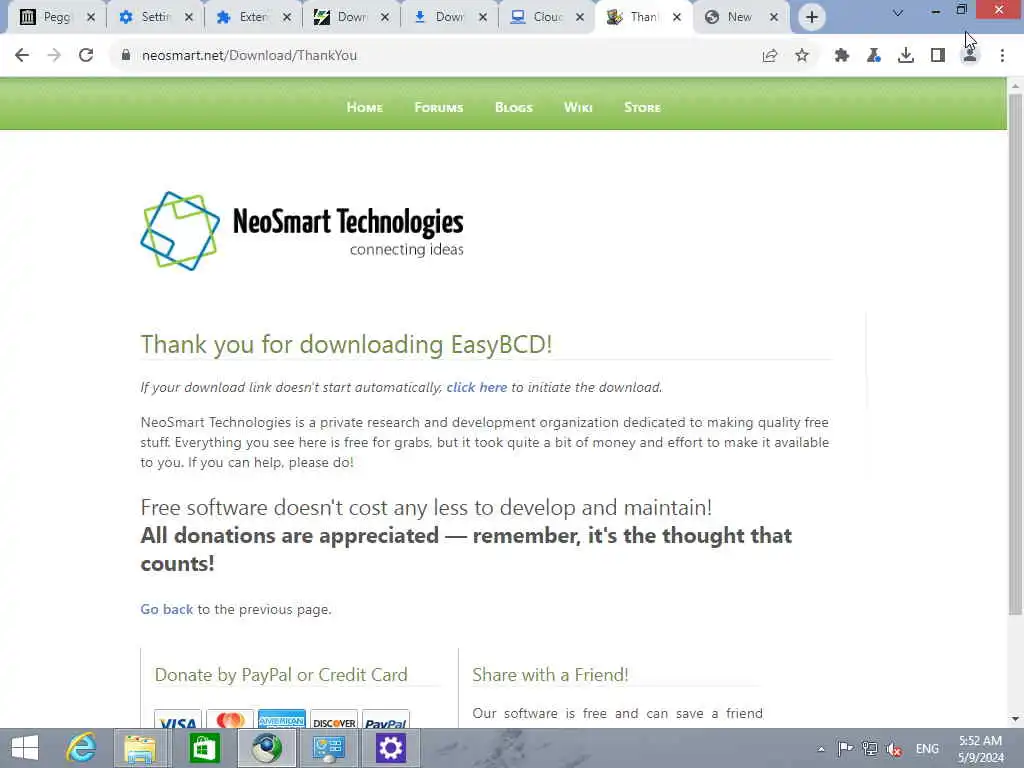This screenshot has height=768, width=1024.
Task: Click the ENG language indicator
Action: [x=927, y=749]
